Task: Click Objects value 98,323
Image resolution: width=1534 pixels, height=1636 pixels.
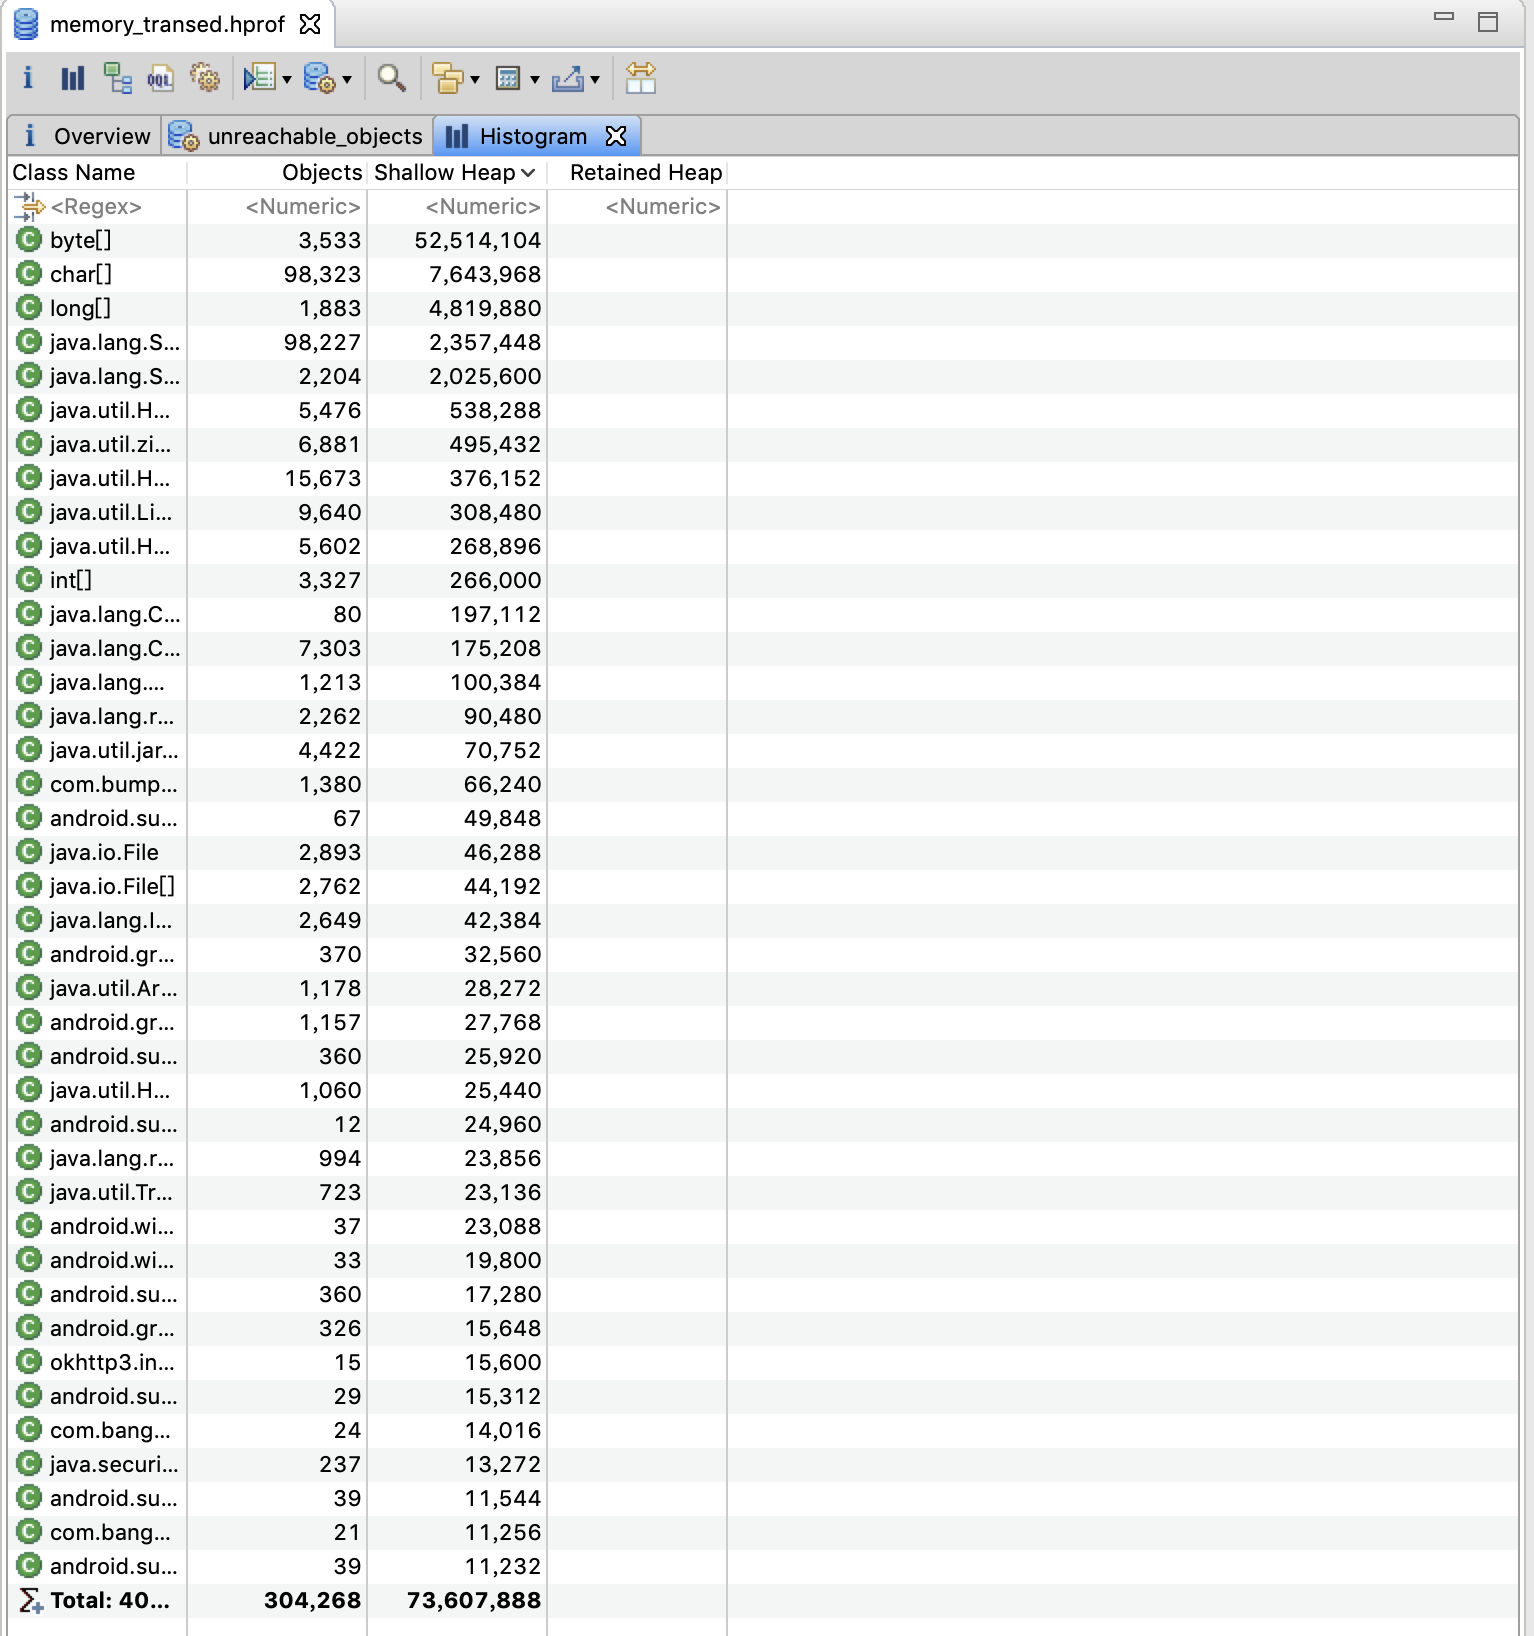Action: click(x=322, y=274)
